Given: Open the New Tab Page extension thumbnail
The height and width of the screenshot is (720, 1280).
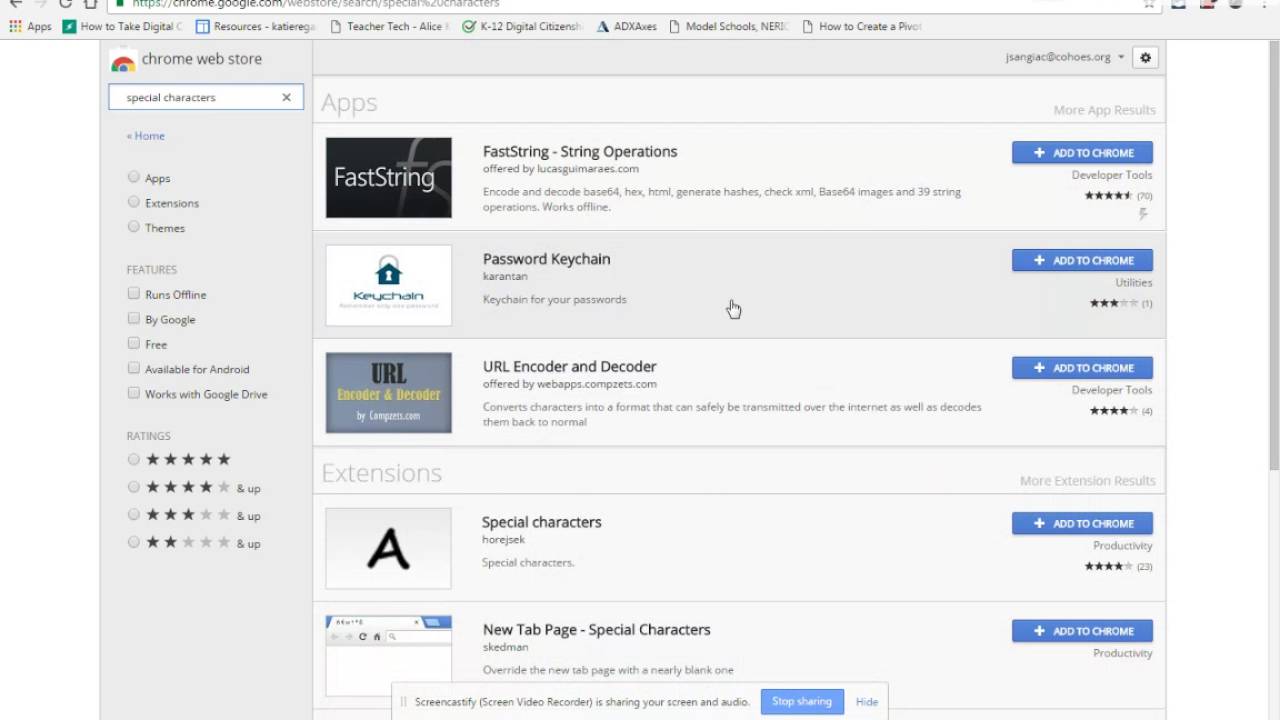Looking at the screenshot, I should coord(389,655).
